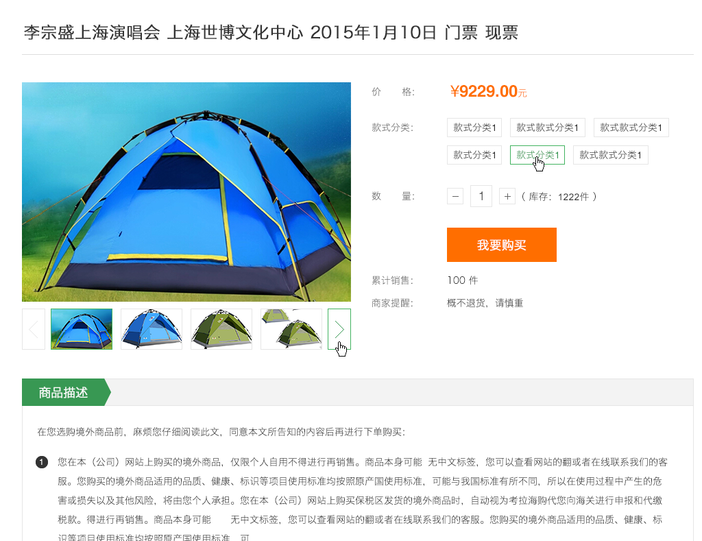This screenshot has height=541, width=702.
Task: Select the green-highlighted 款式分类1 option
Action: coord(537,155)
